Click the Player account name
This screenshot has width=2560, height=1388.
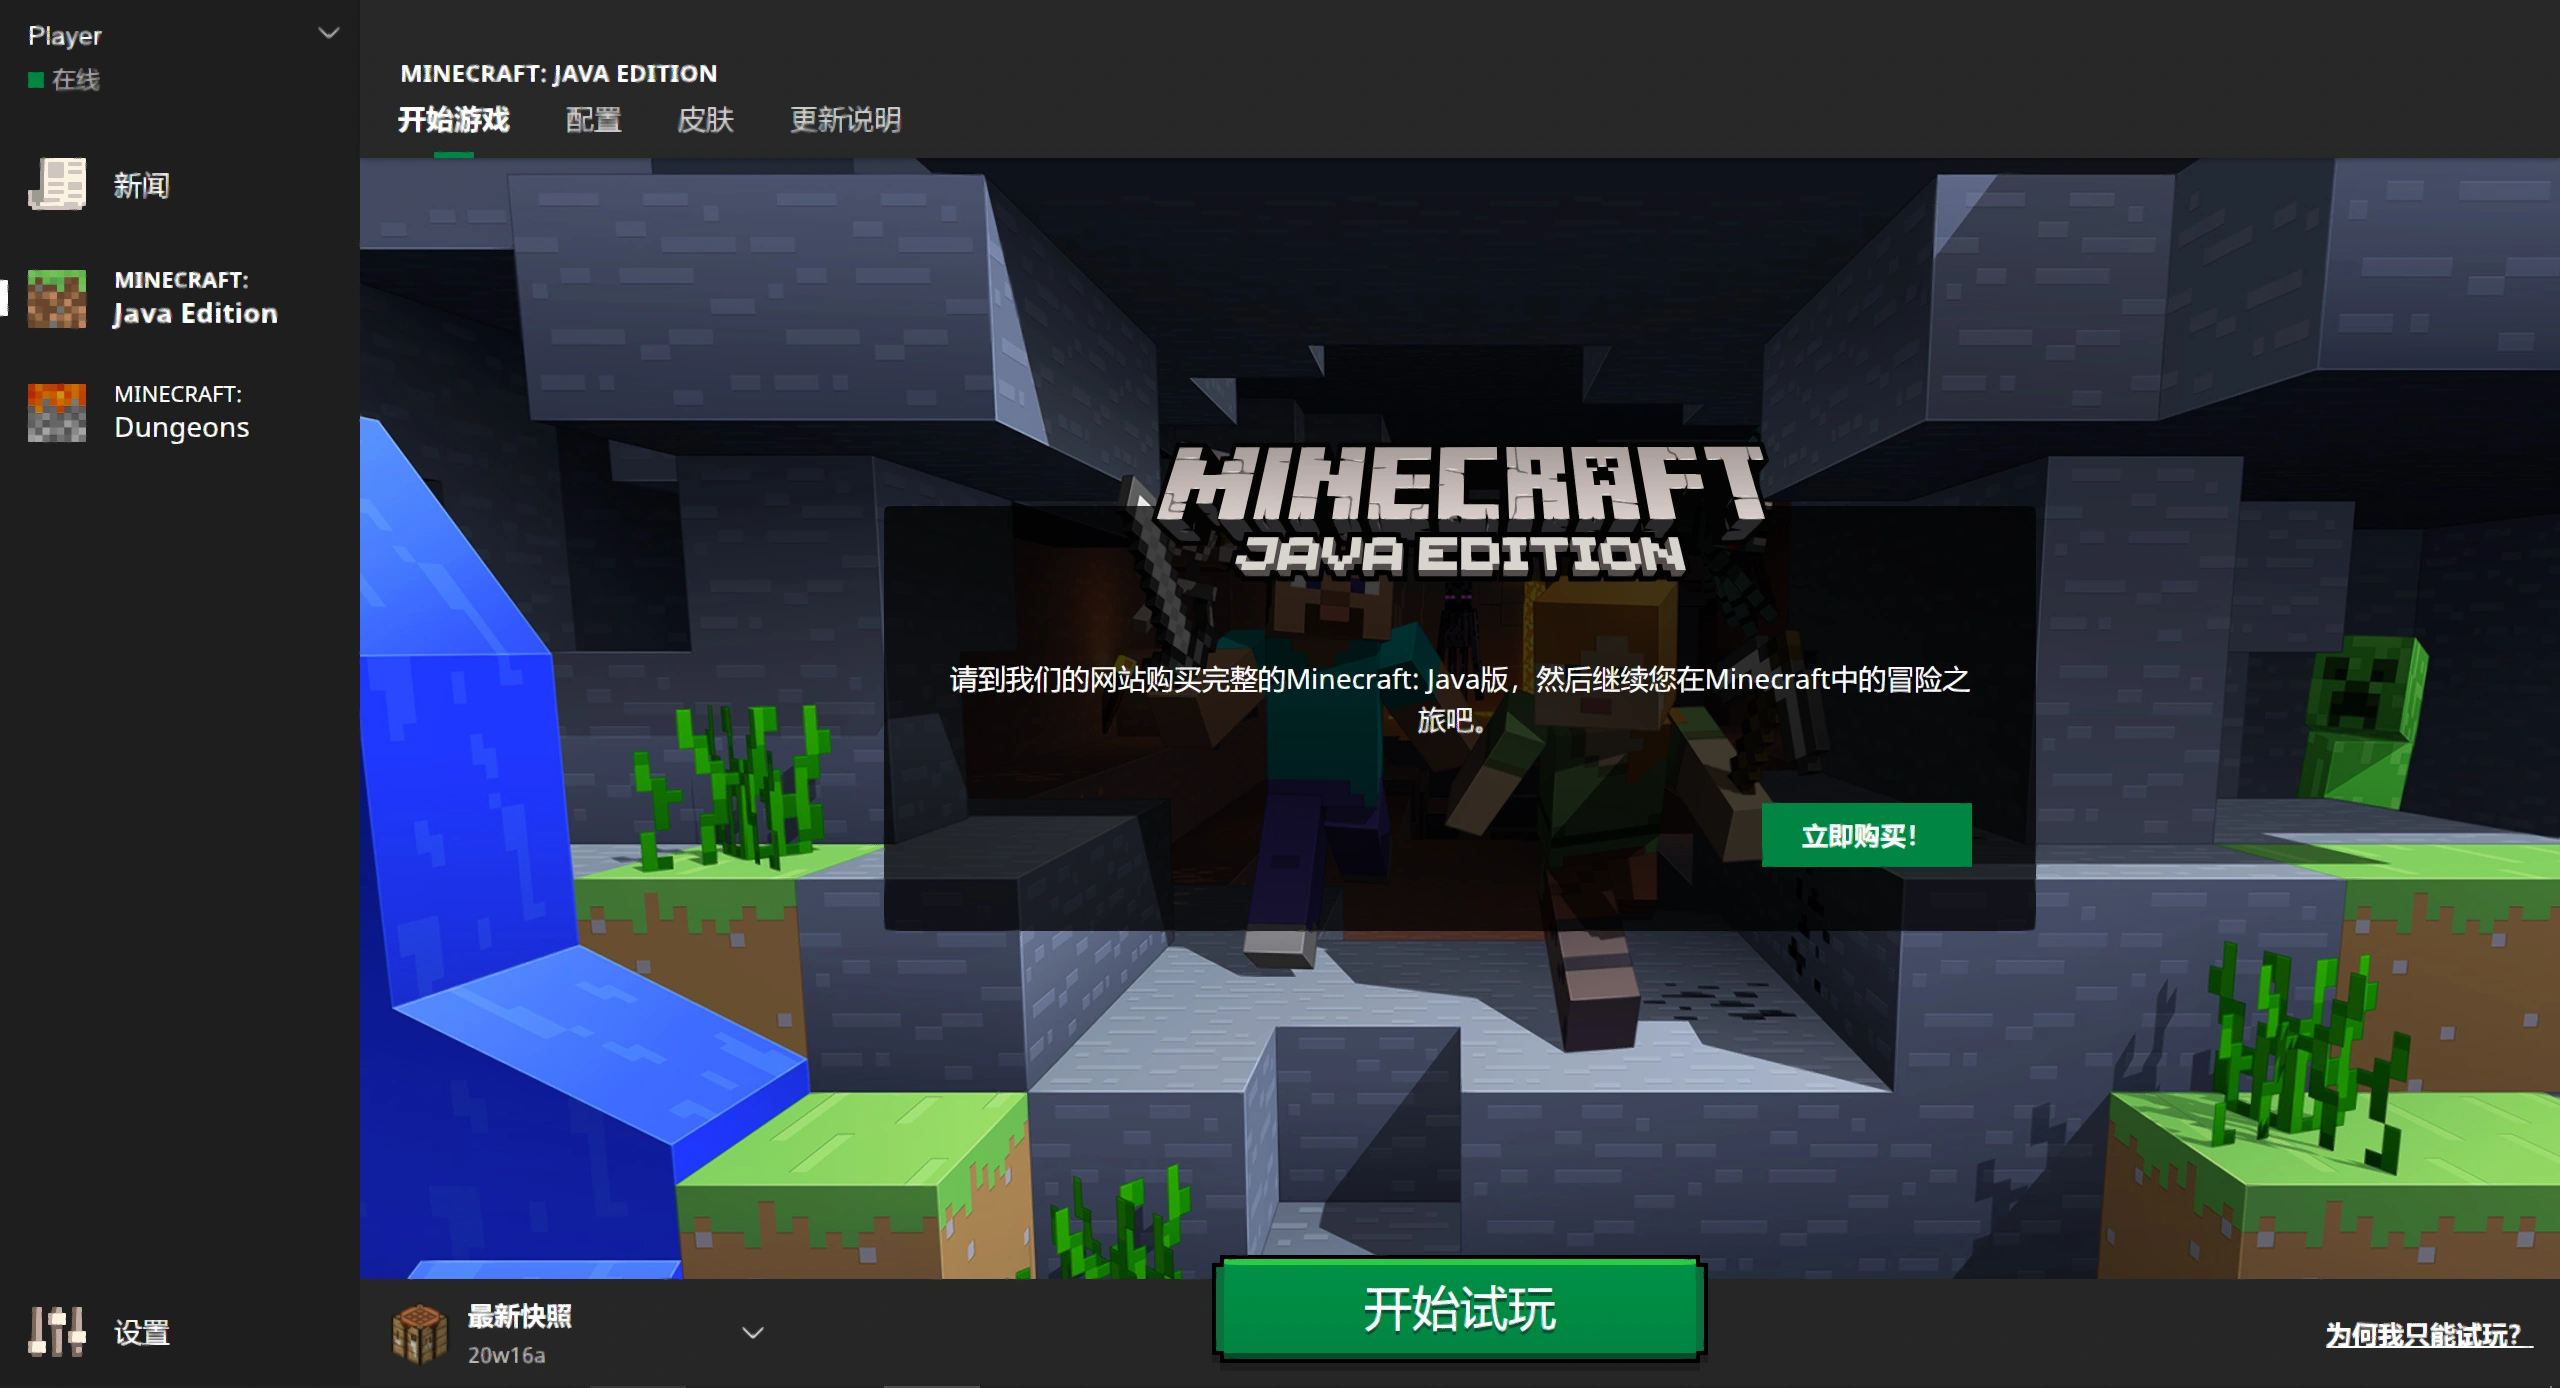click(65, 36)
